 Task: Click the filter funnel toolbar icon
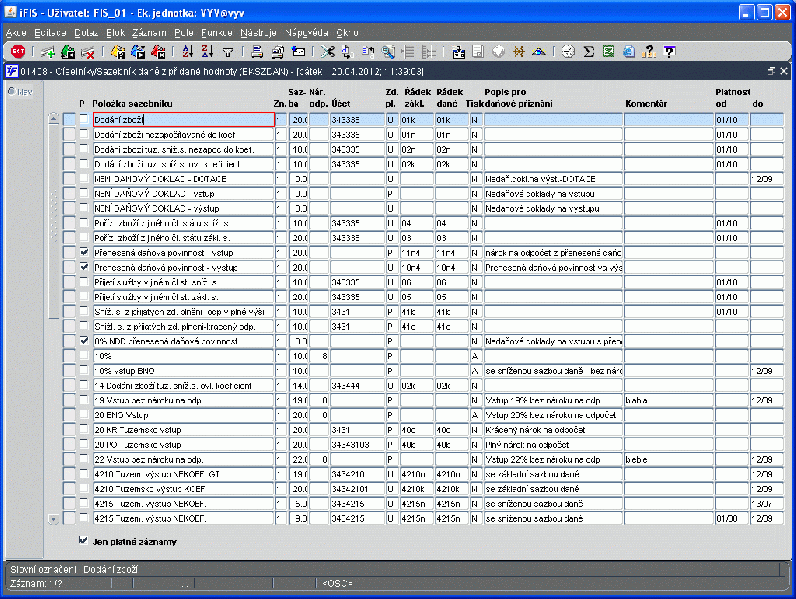tap(228, 51)
